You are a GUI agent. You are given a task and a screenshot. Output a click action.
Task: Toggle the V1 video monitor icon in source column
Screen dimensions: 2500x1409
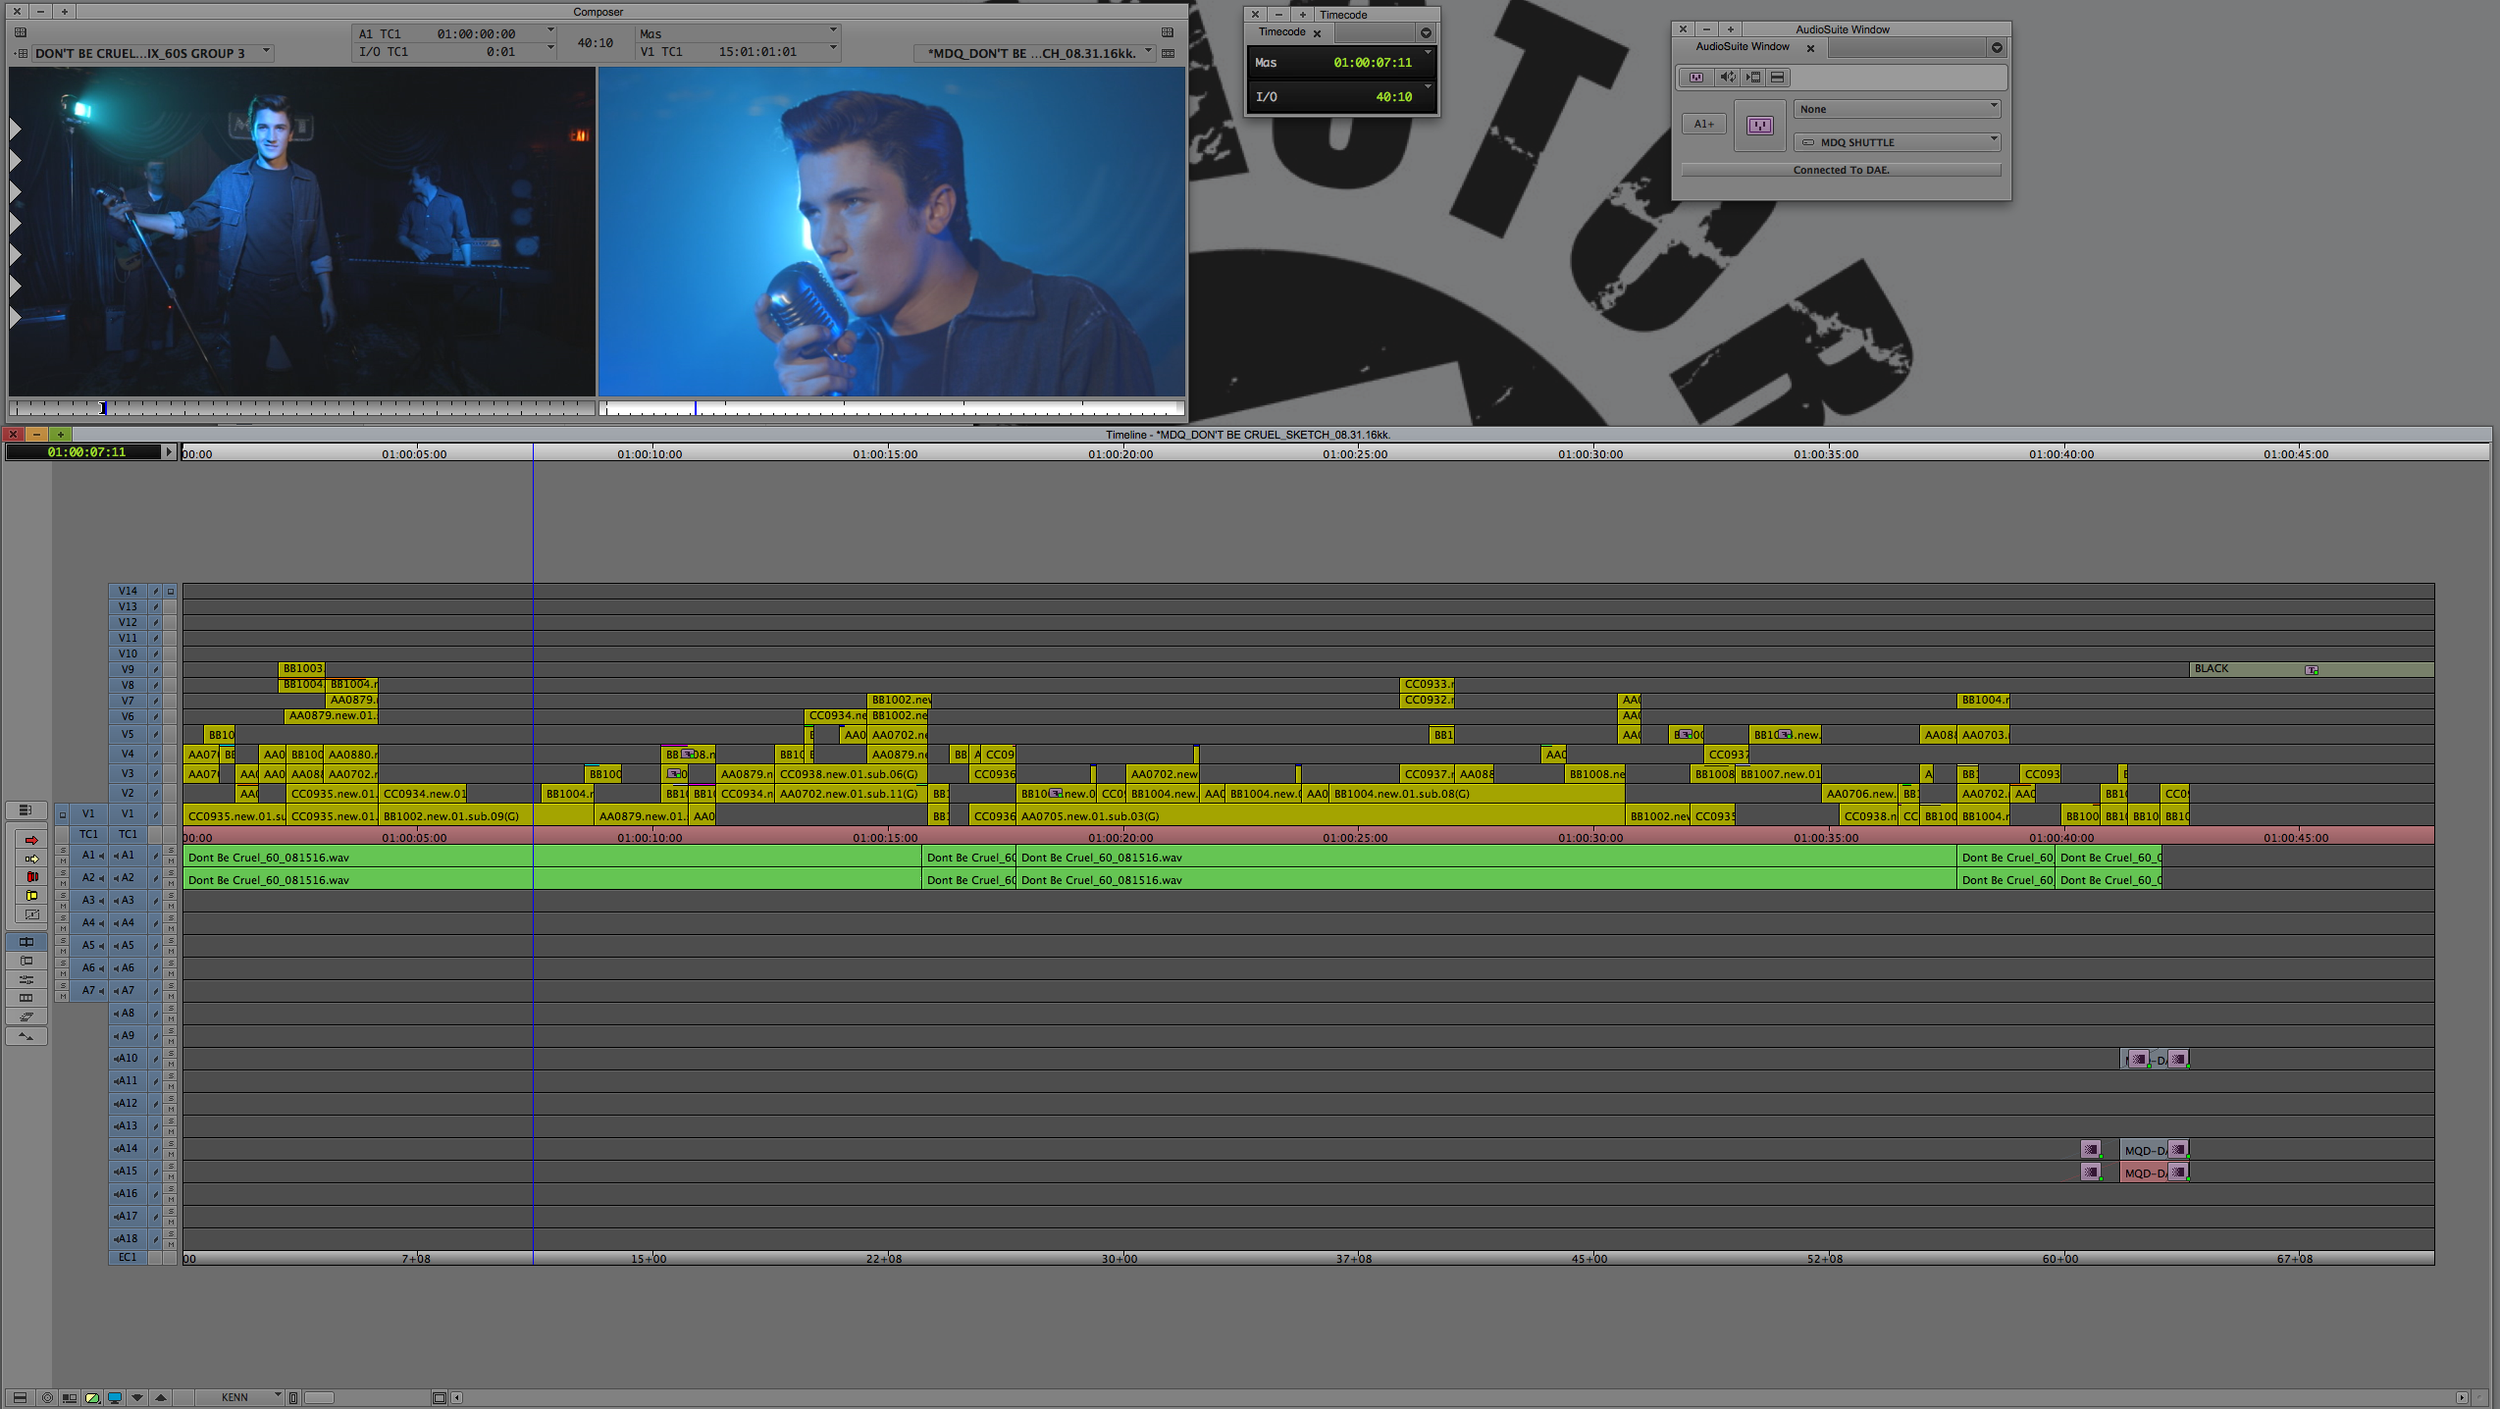click(62, 814)
